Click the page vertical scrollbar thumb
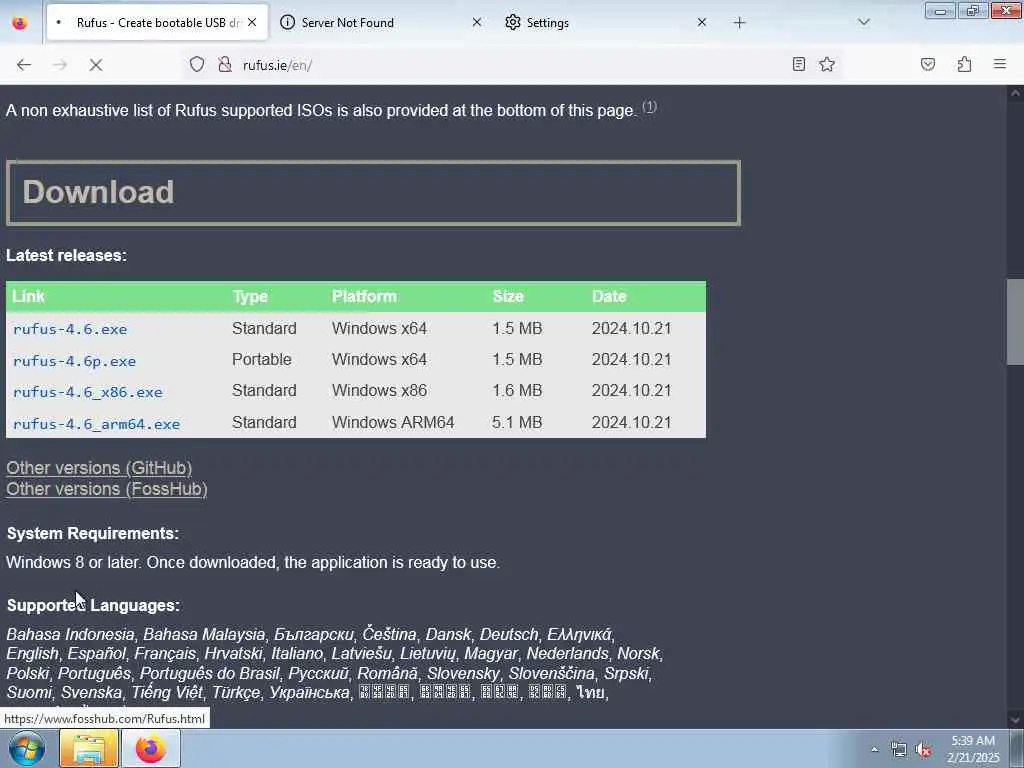The height and width of the screenshot is (768, 1024). click(x=1015, y=322)
